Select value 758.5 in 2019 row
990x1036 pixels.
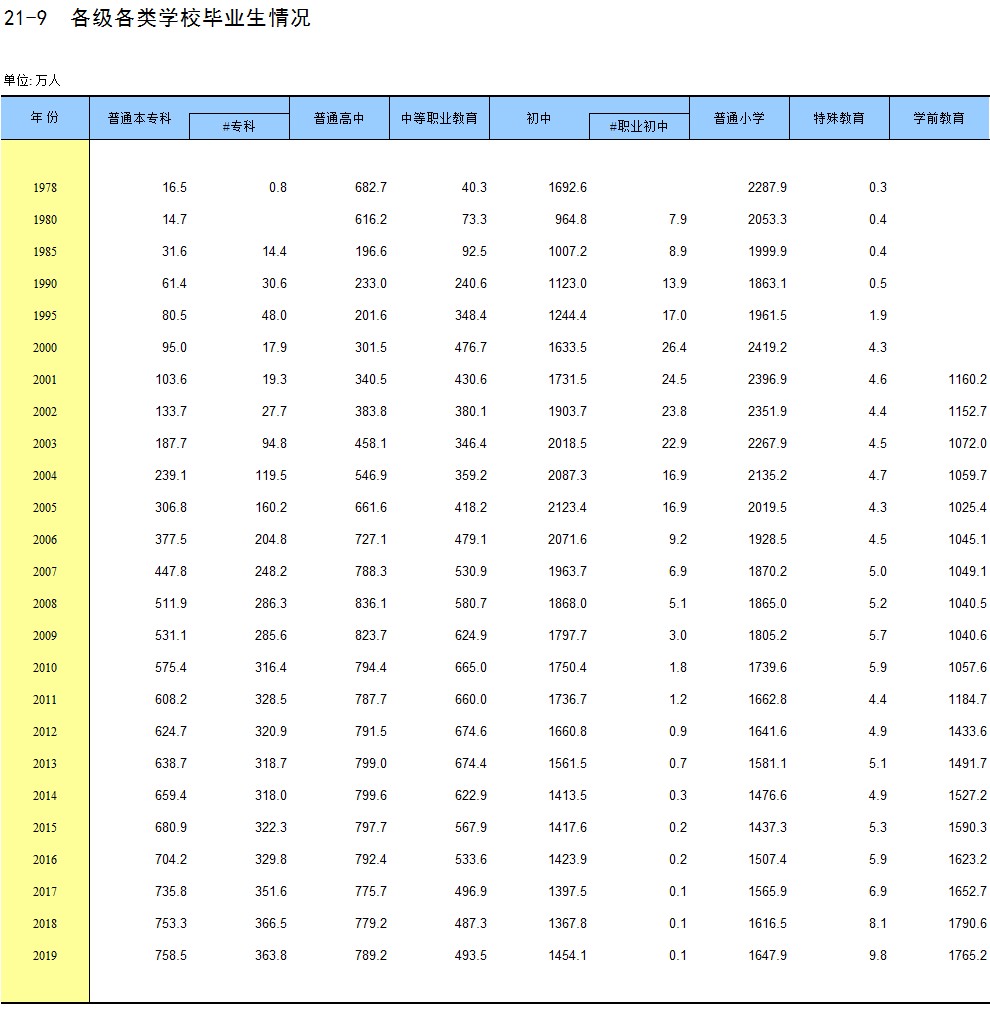click(x=171, y=955)
